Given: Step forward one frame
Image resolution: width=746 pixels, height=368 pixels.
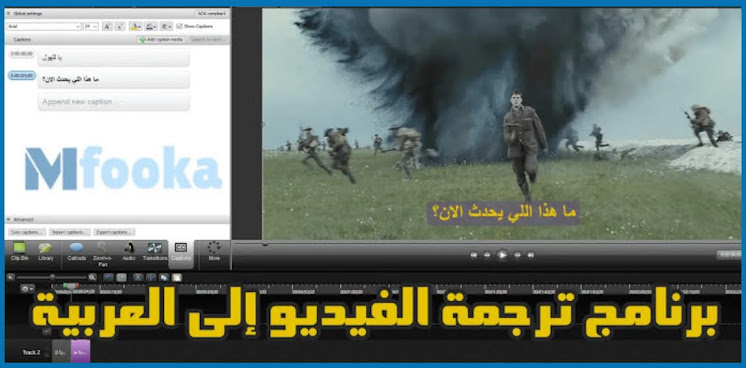Looking at the screenshot, I should coord(517,255).
